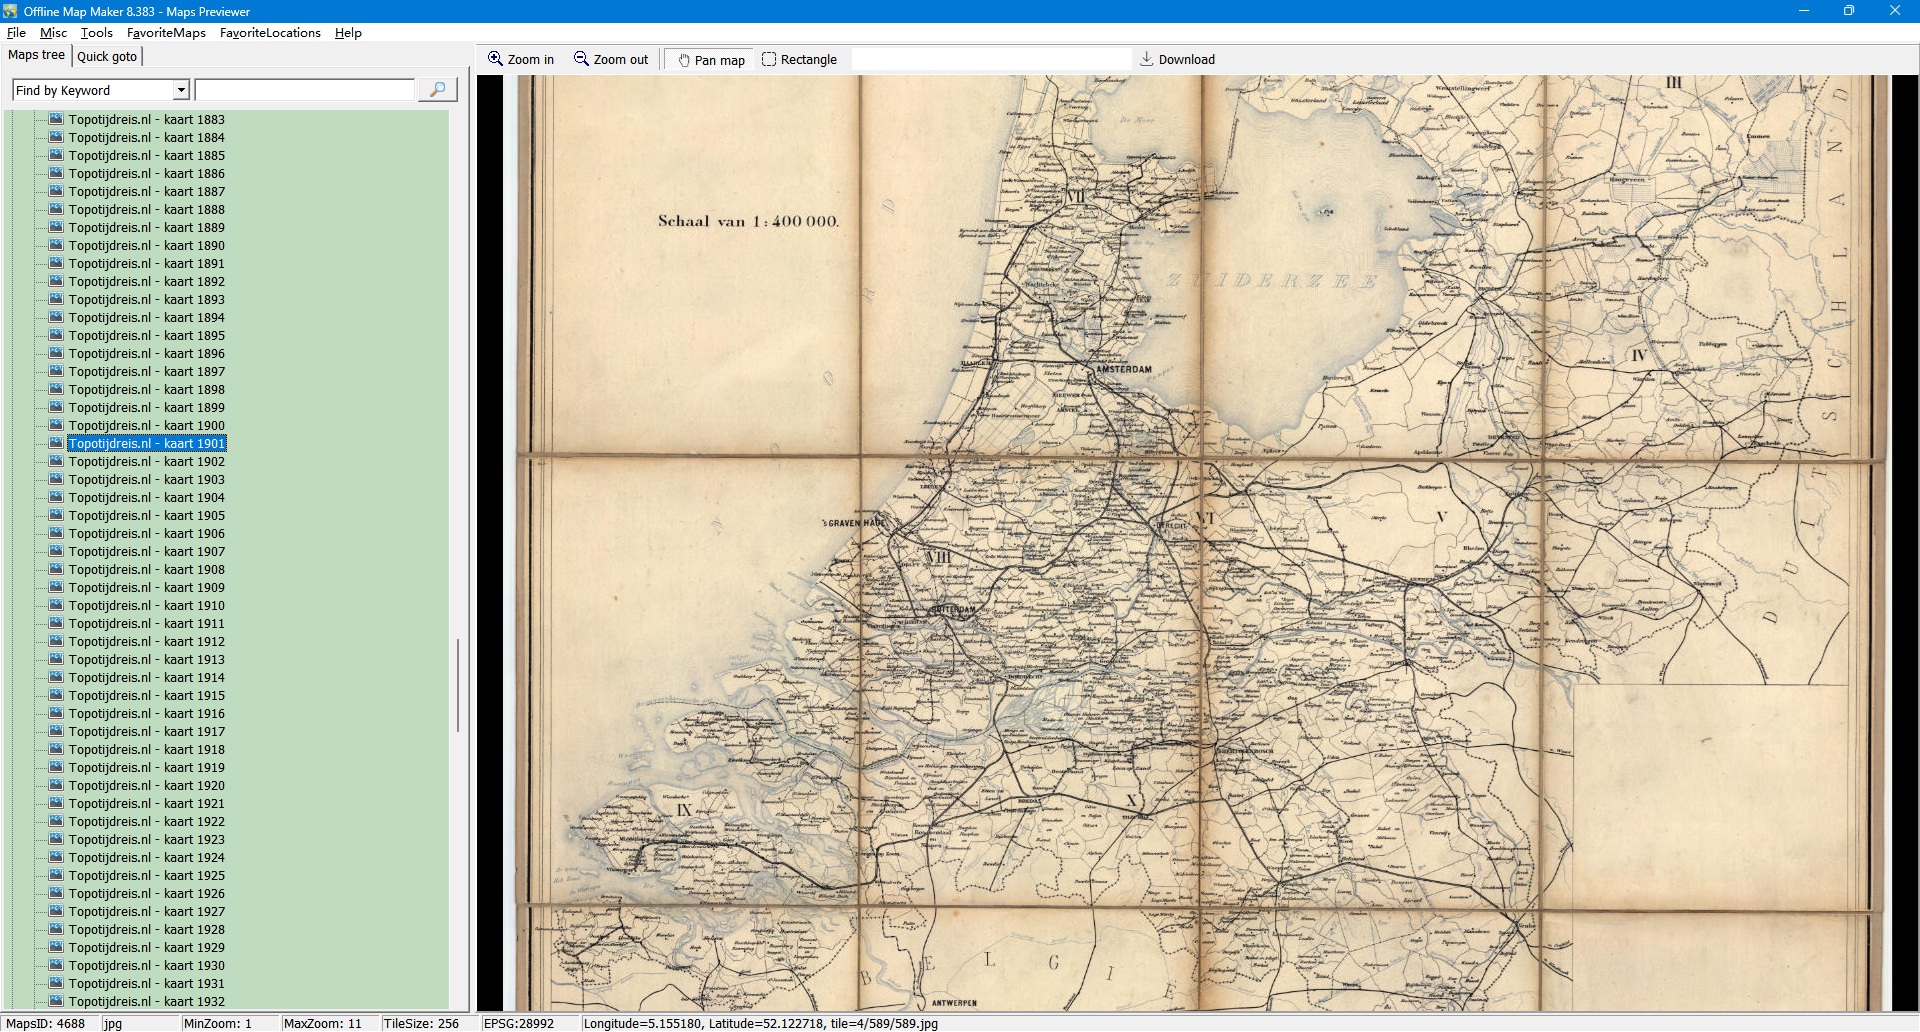Screen dimensions: 1920x1032
Task: Open the File menu
Action: pos(16,33)
